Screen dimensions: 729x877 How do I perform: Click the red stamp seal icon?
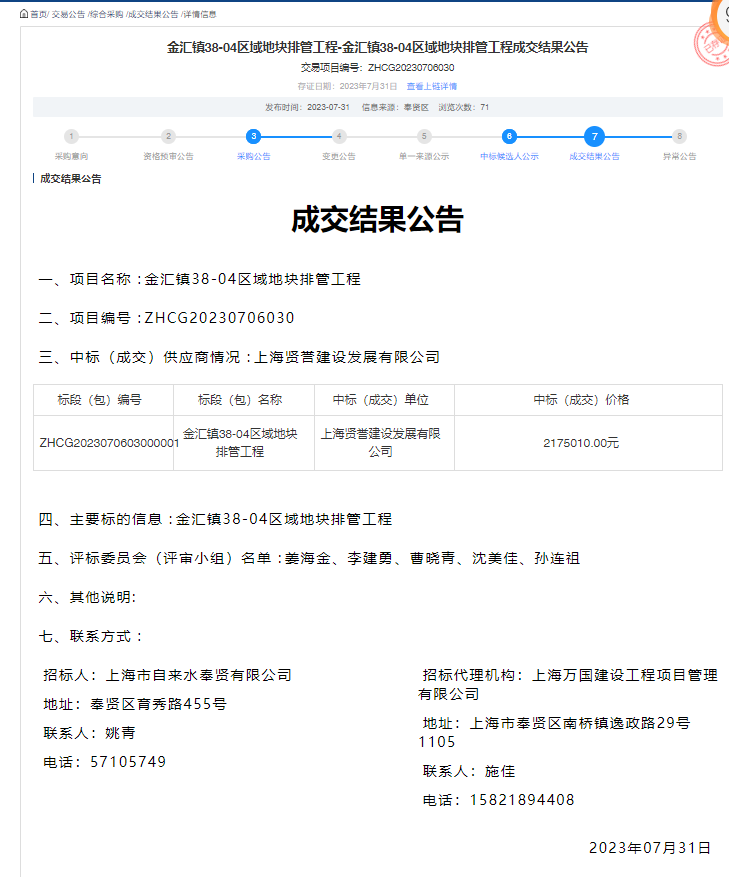pyautogui.click(x=711, y=46)
